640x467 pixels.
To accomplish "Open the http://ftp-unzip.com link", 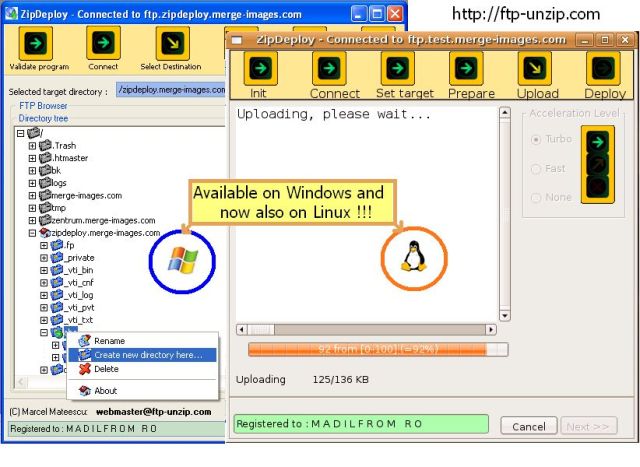I will point(526,14).
